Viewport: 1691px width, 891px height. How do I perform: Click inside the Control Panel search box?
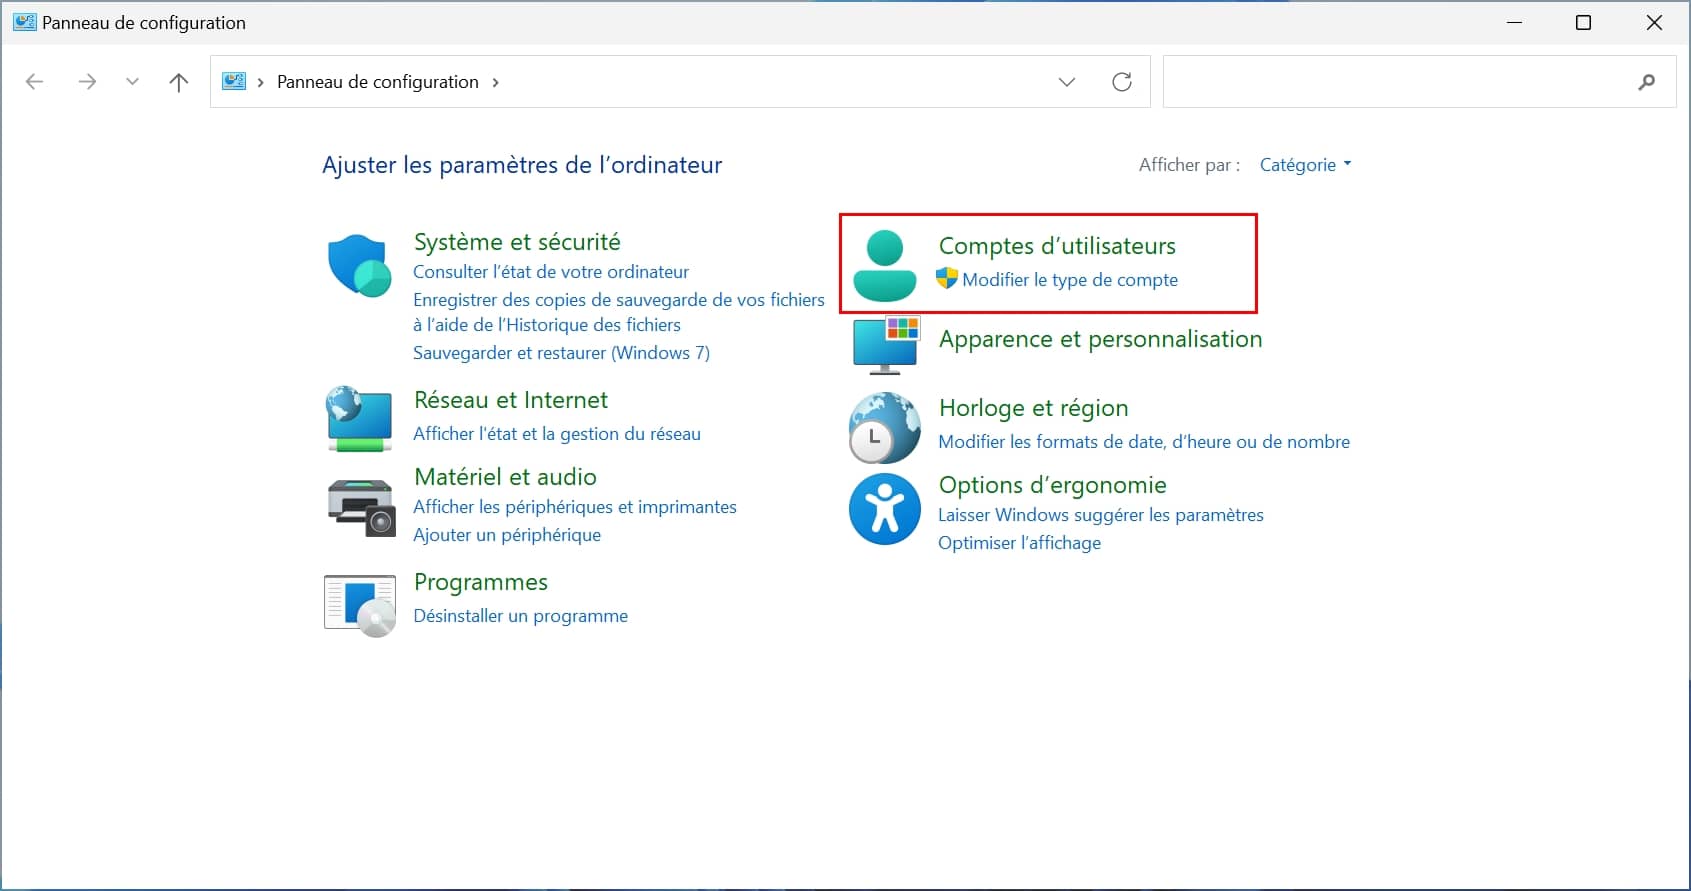(1400, 82)
